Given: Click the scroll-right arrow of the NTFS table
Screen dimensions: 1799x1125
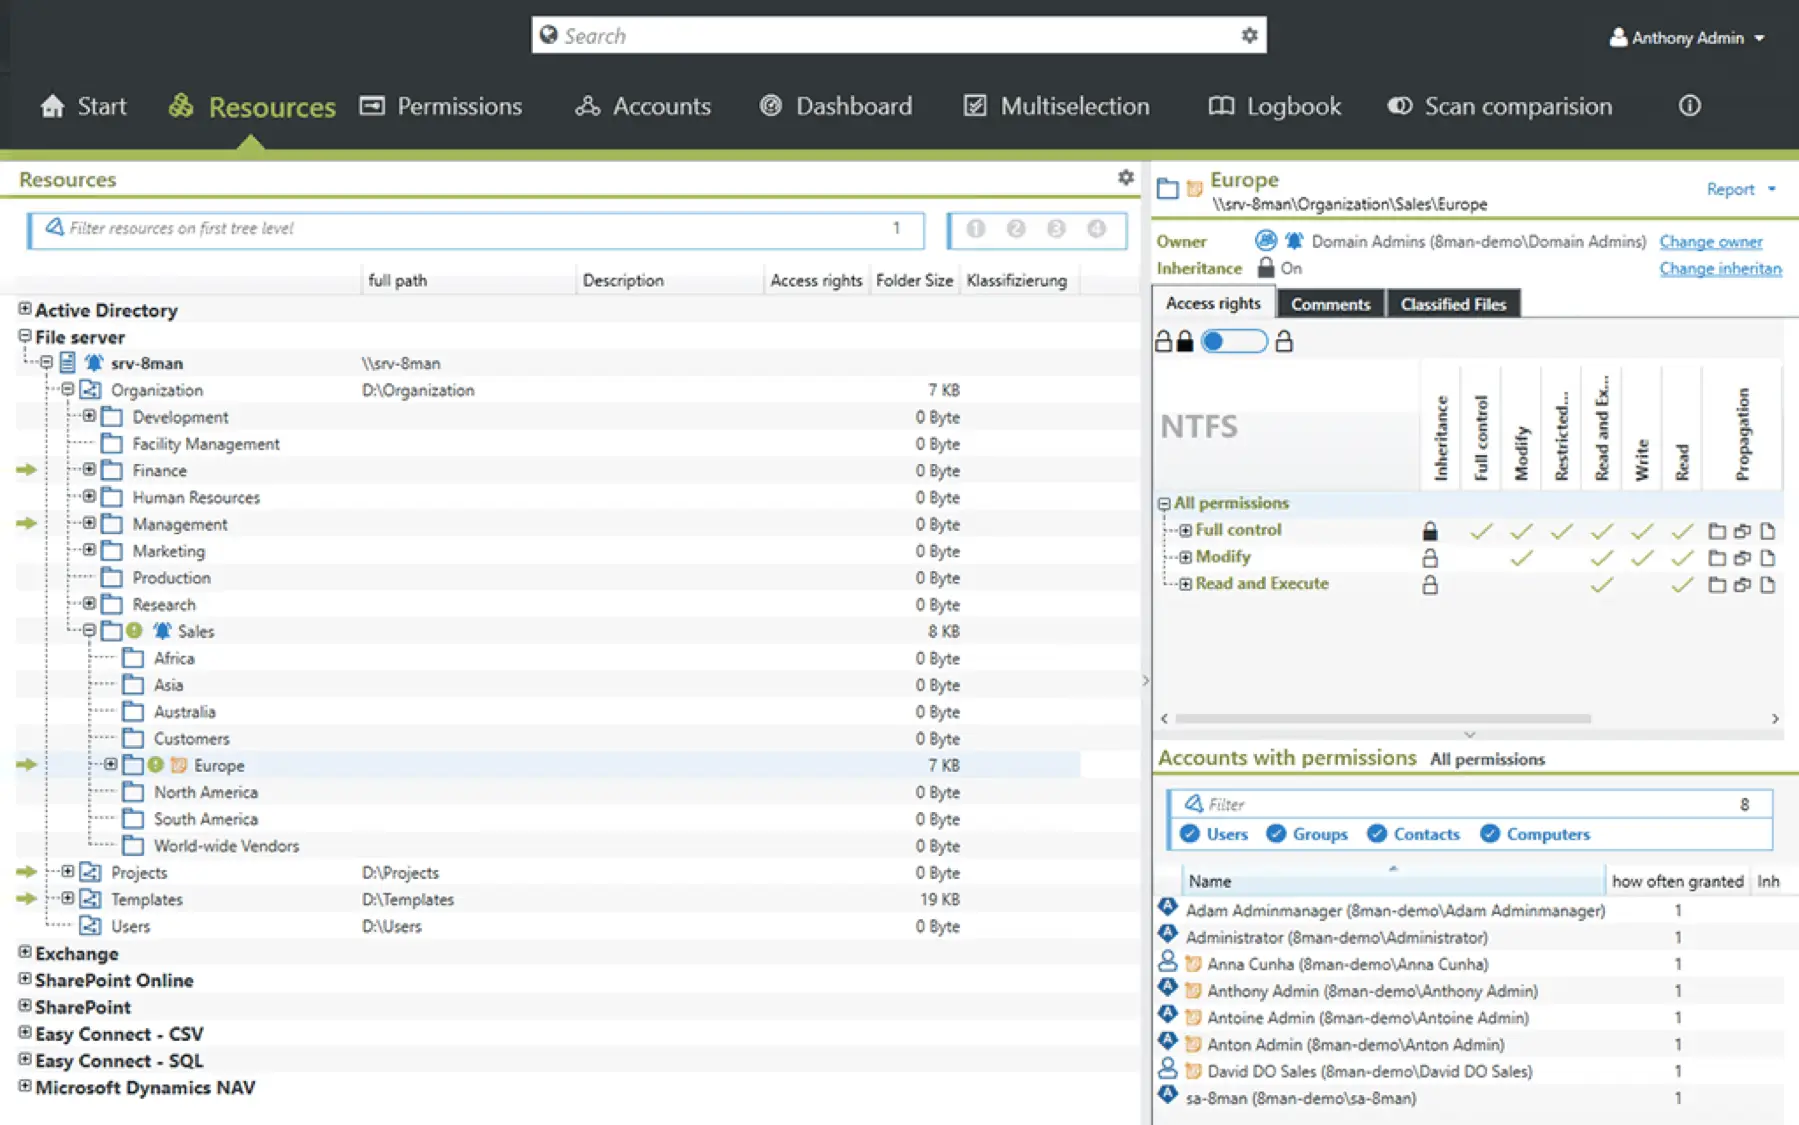Looking at the screenshot, I should [x=1775, y=718].
